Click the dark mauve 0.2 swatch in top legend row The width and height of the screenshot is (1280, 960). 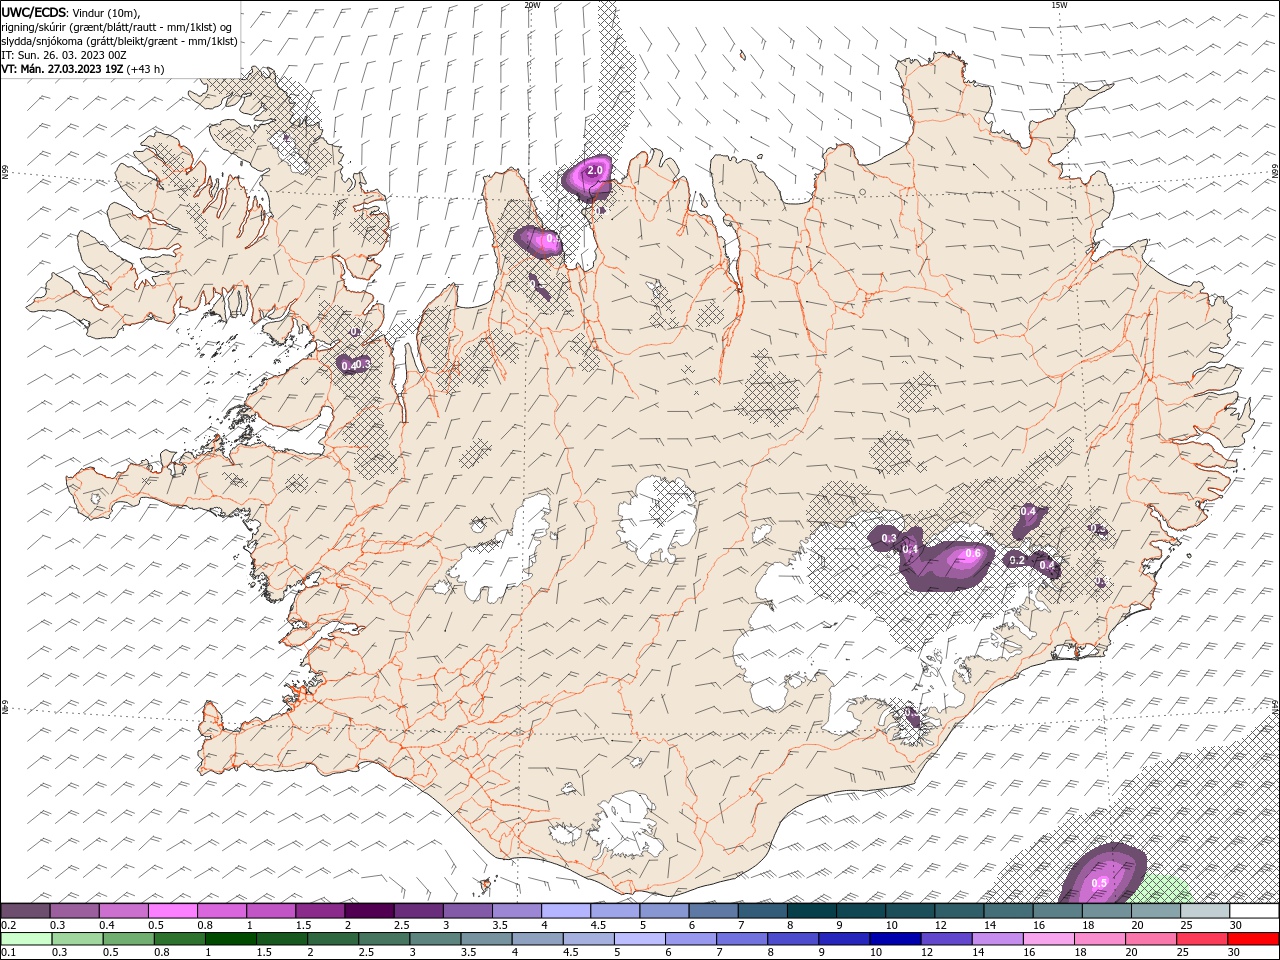[25, 911]
